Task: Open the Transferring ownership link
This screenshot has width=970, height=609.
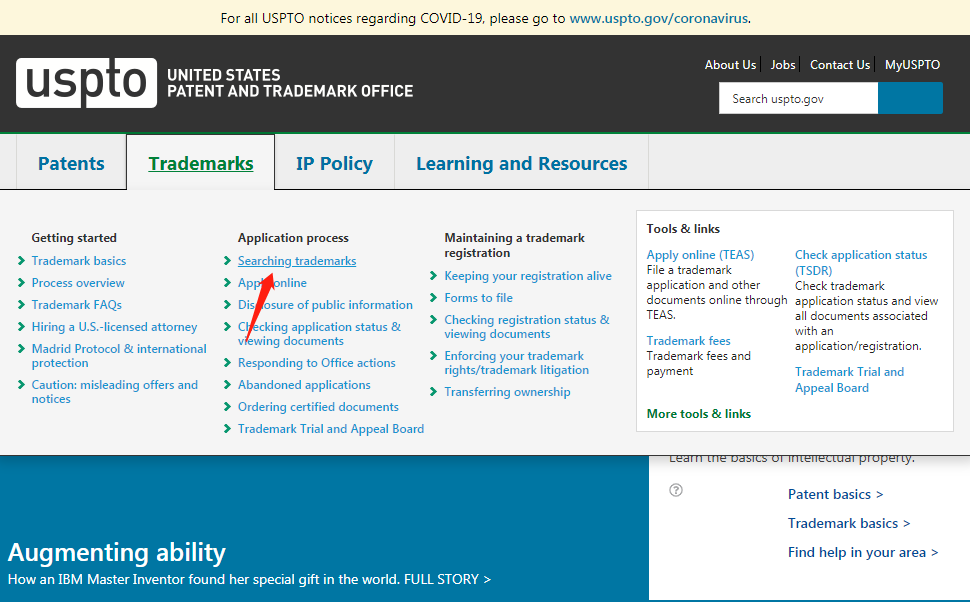Action: [x=507, y=392]
